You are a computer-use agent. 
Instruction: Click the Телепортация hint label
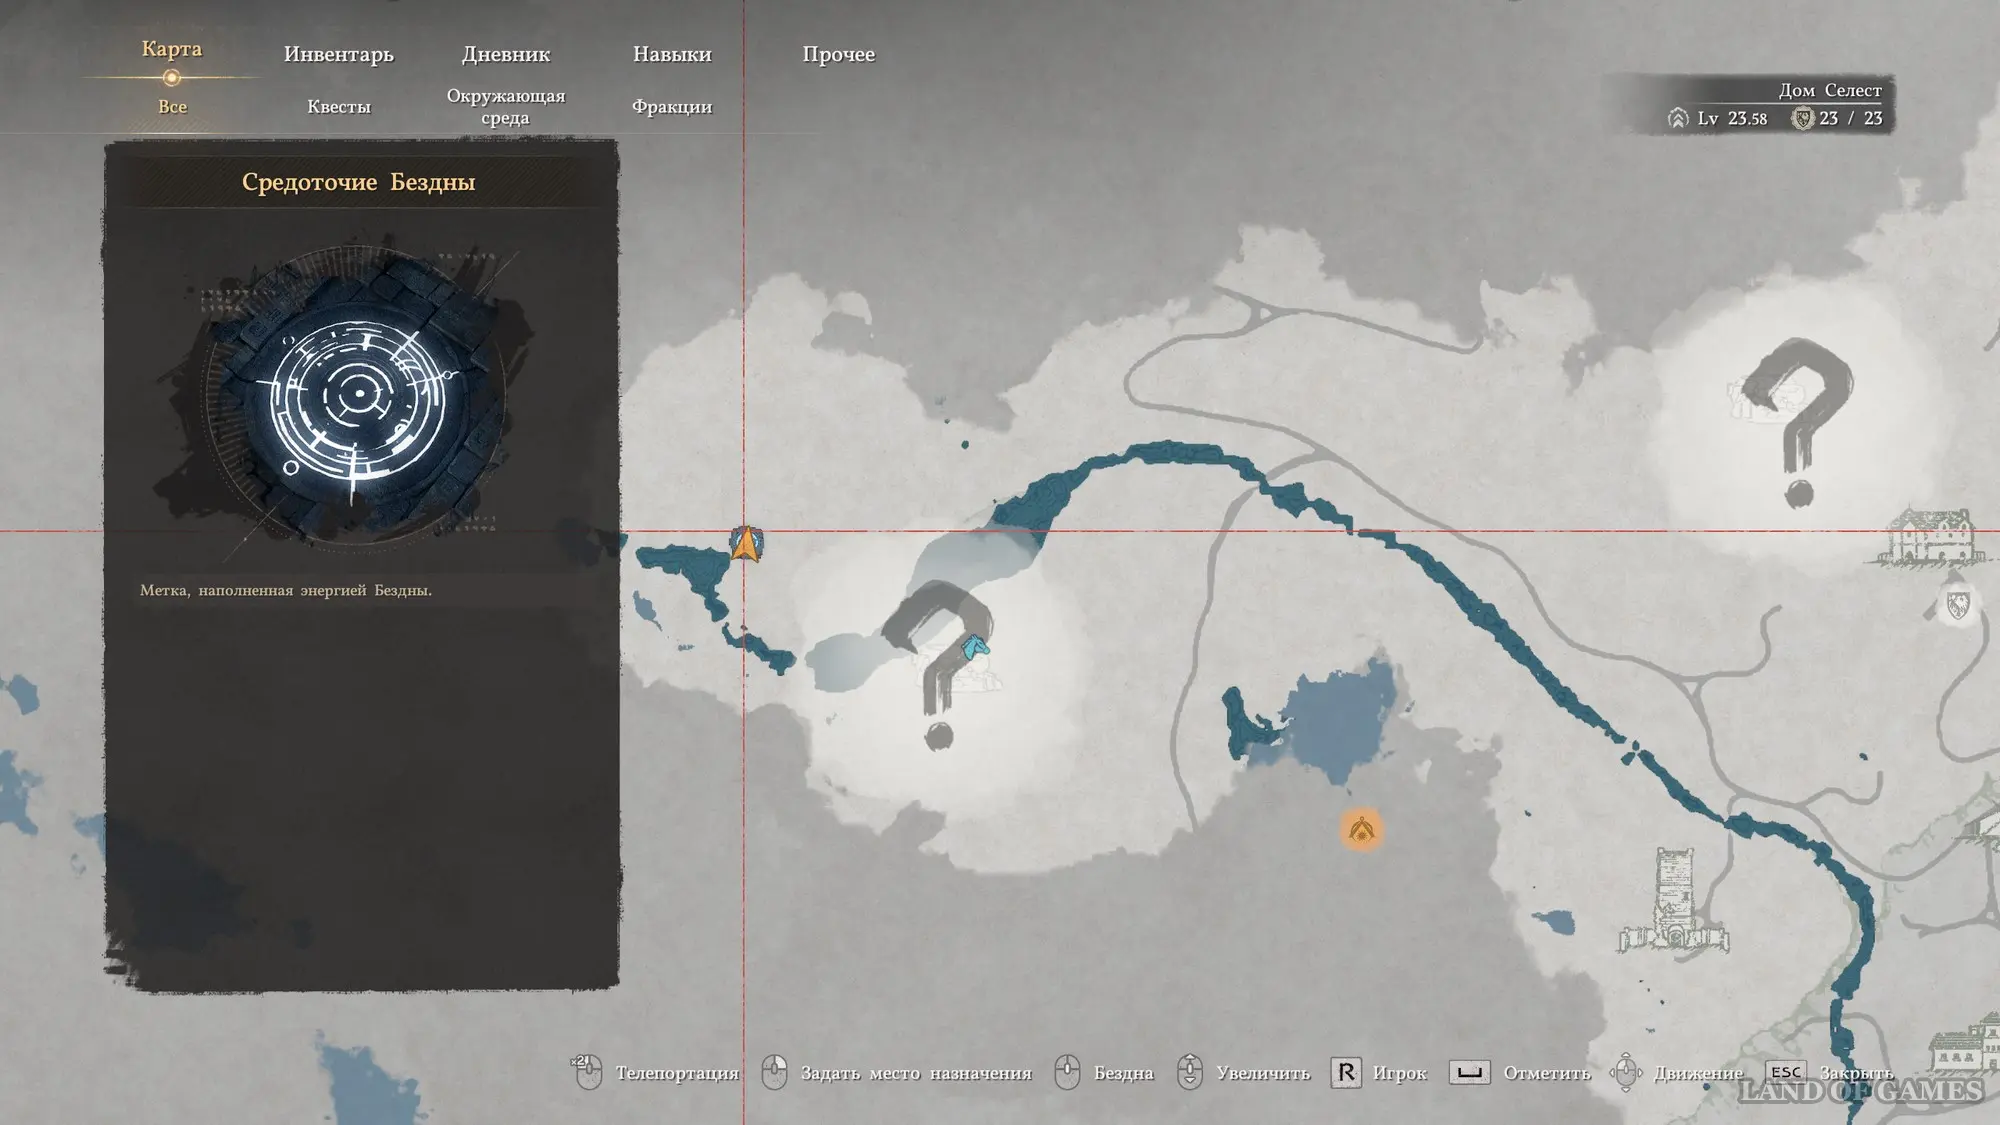click(677, 1073)
